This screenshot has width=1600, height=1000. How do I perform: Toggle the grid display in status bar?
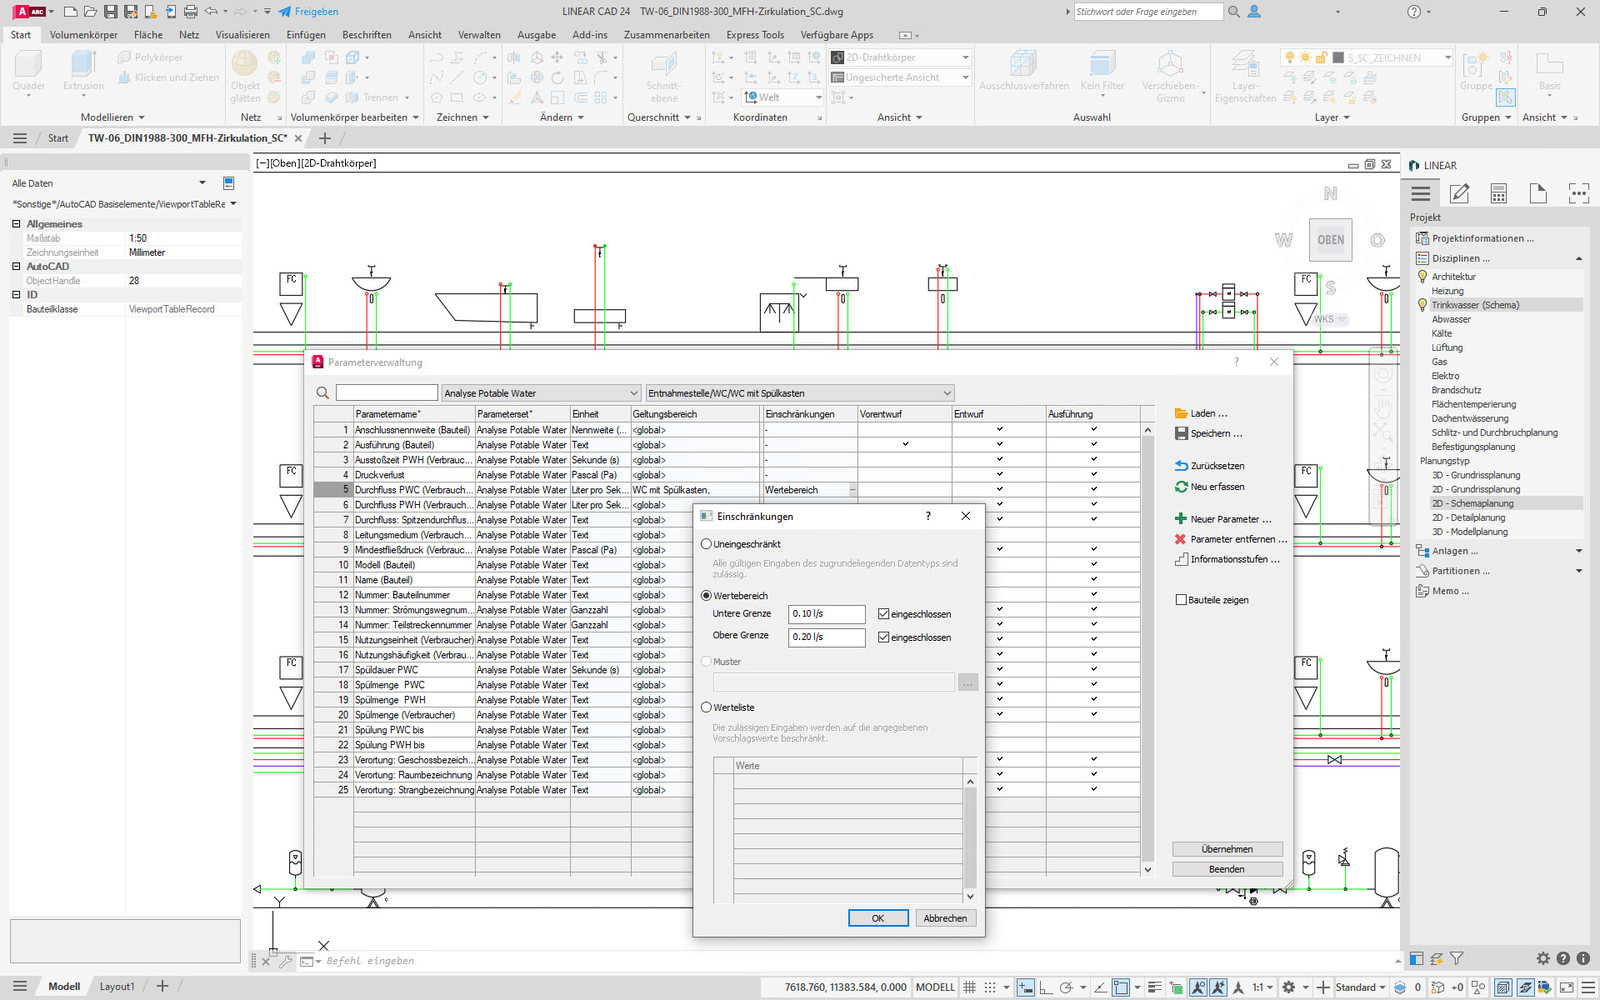coord(969,987)
